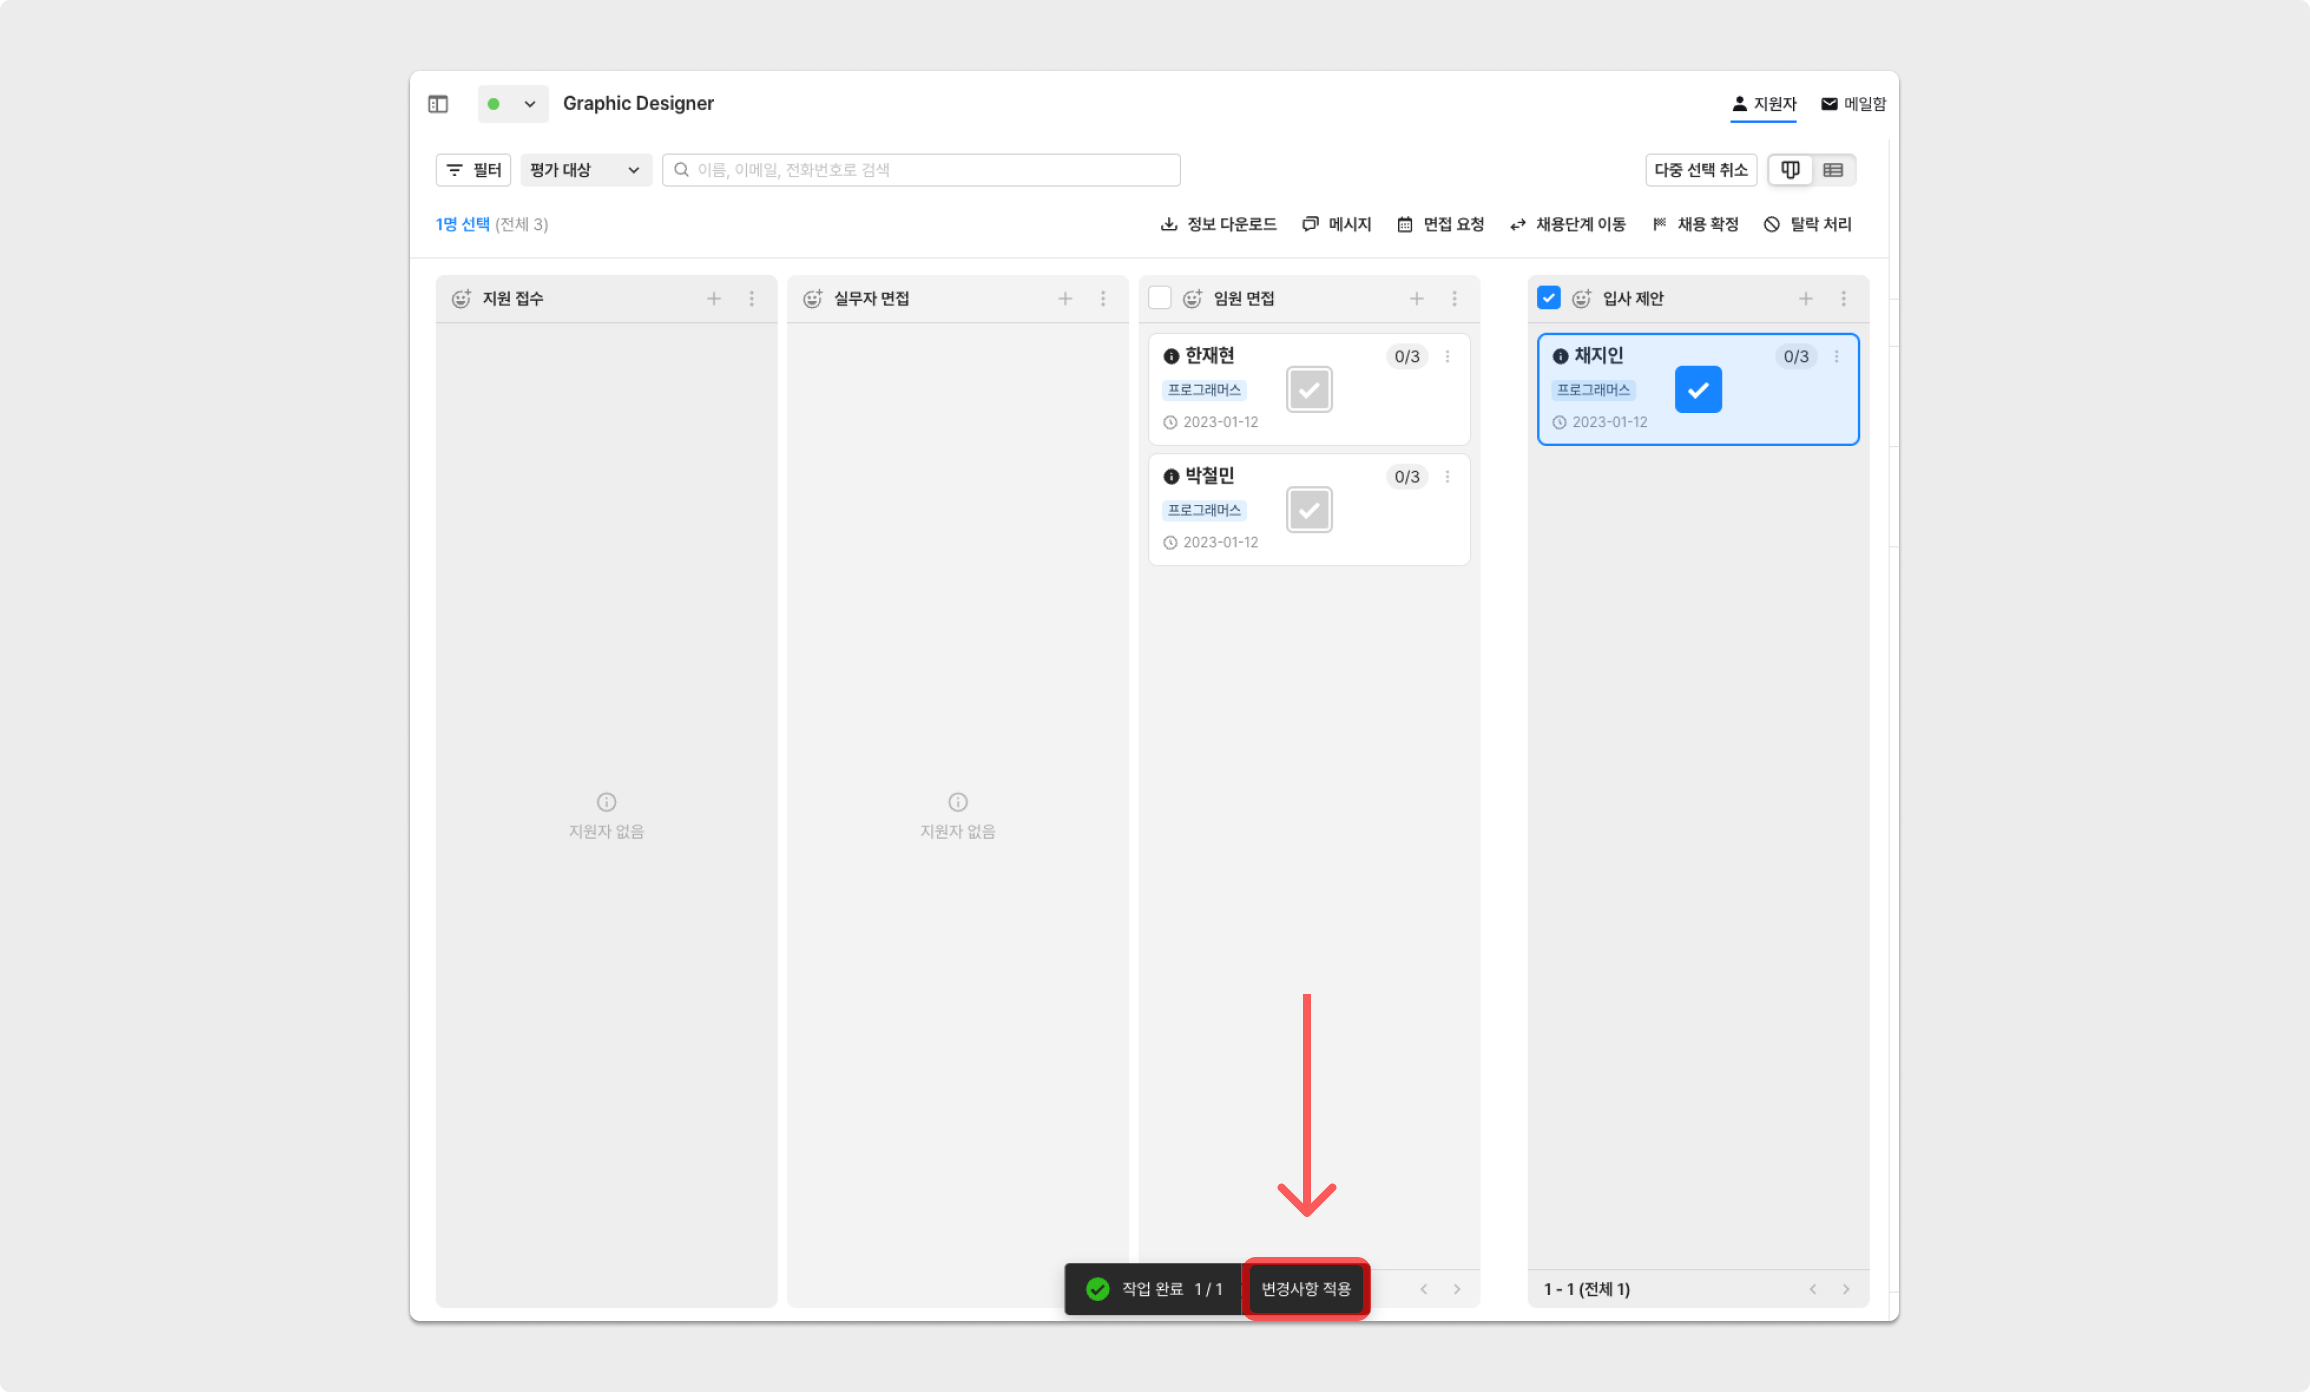Switch to the 메일함 tab
Screen dimensions: 2310x1392
(x=1853, y=104)
